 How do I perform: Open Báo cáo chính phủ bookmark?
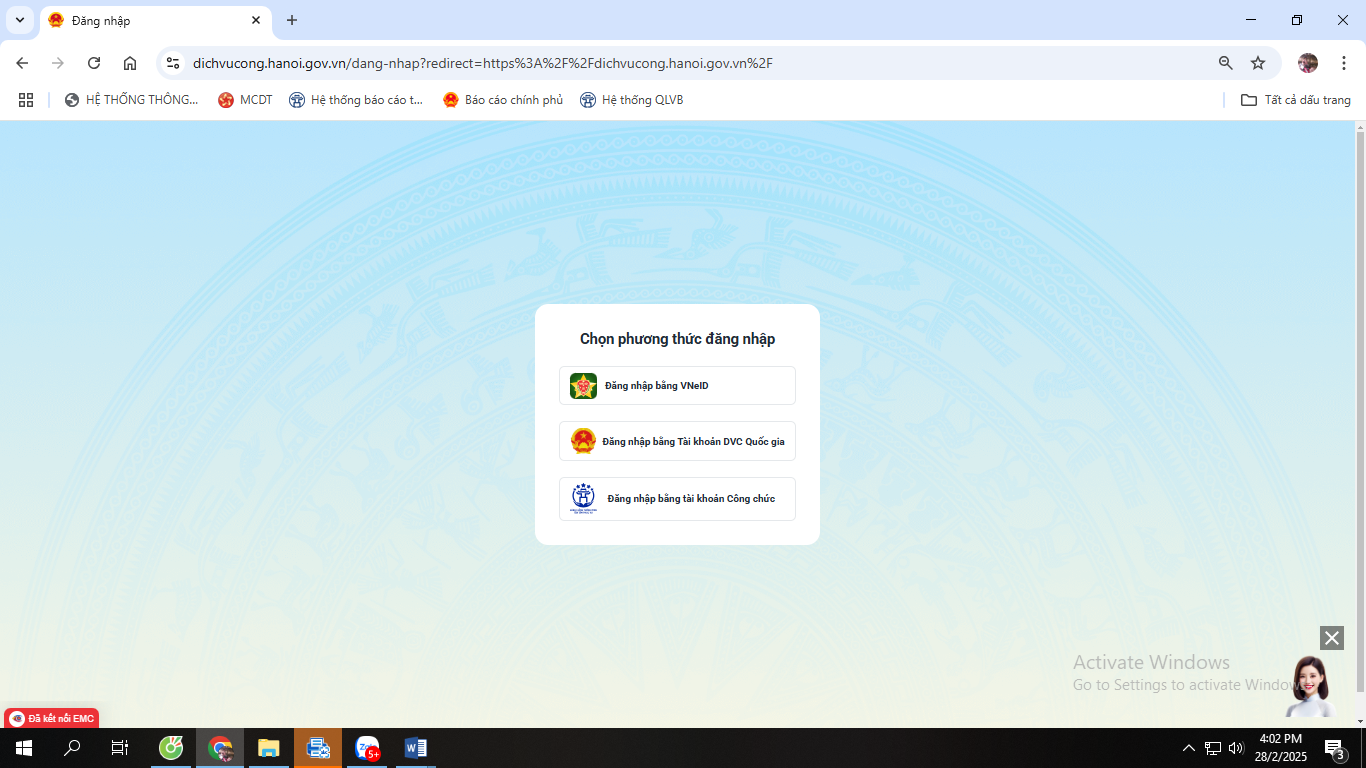tap(503, 100)
